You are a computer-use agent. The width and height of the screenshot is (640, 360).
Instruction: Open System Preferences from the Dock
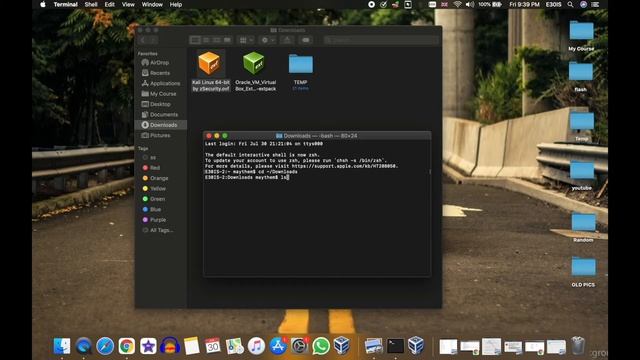pos(299,346)
